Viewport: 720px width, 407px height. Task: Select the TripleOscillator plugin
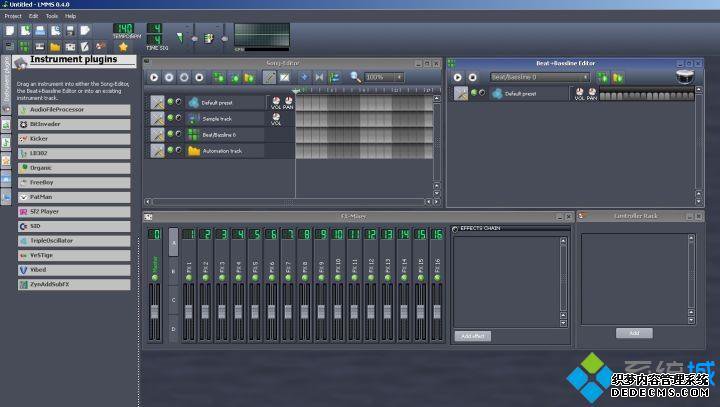pos(74,240)
